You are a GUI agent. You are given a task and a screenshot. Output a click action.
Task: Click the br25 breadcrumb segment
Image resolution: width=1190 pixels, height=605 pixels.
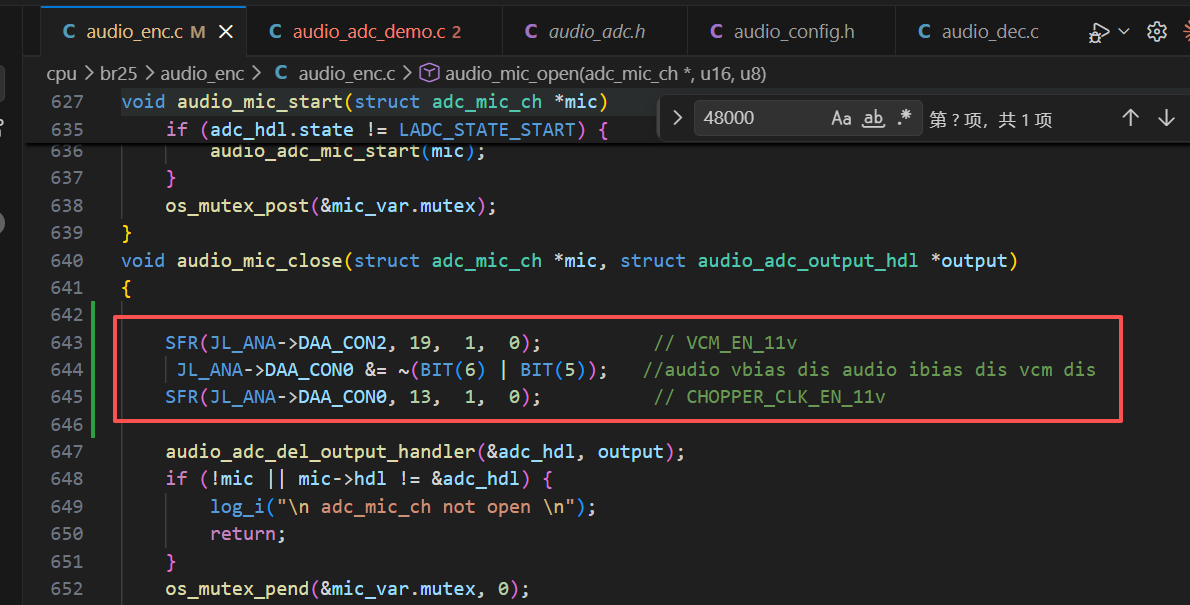click(118, 74)
